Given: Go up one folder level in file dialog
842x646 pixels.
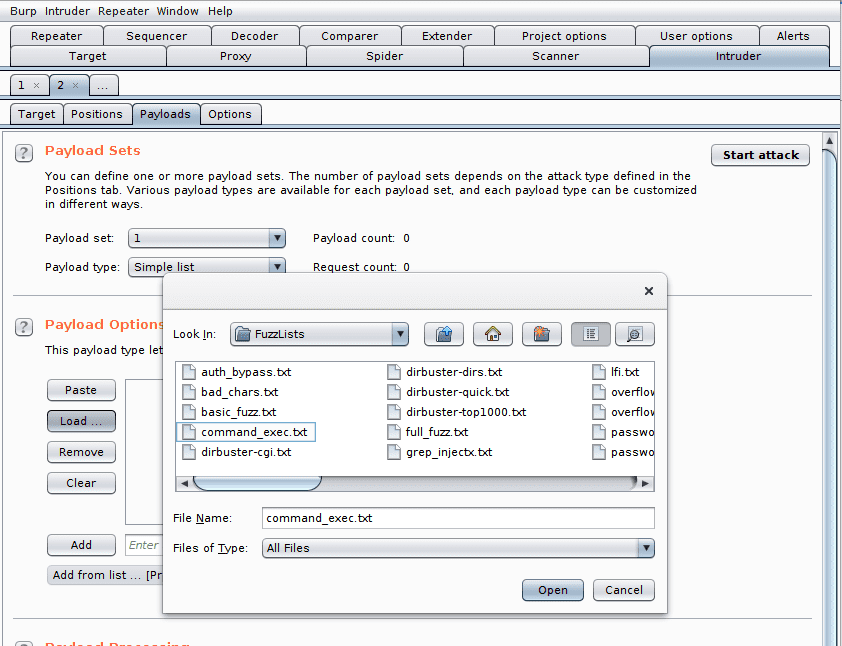Looking at the screenshot, I should point(444,334).
